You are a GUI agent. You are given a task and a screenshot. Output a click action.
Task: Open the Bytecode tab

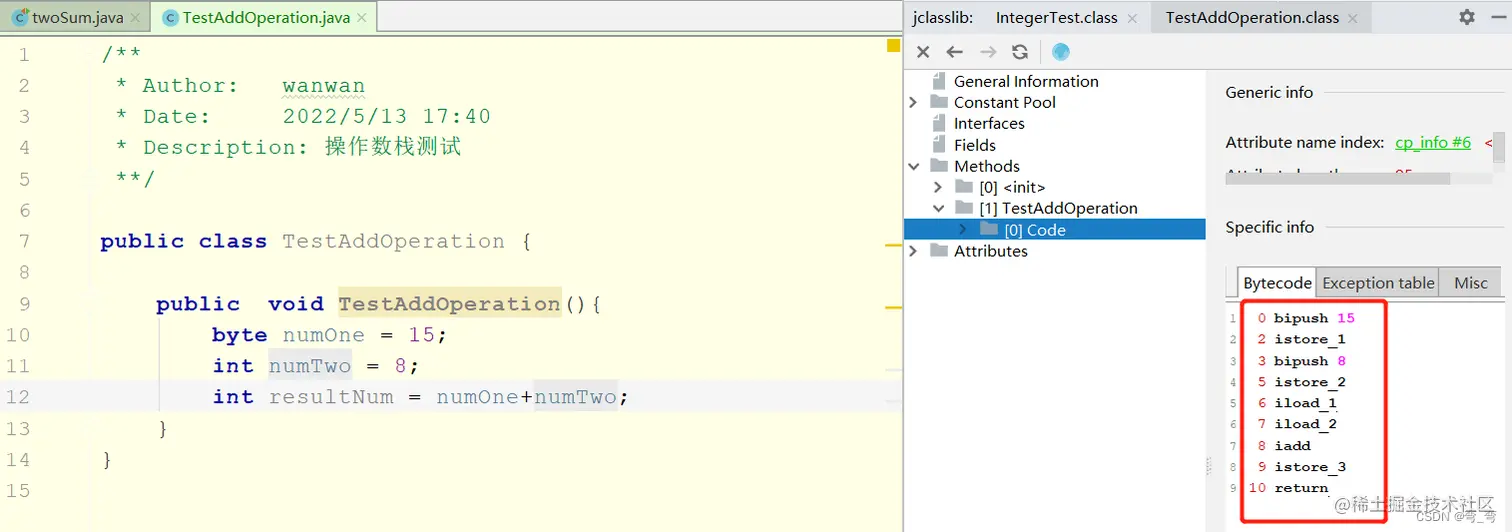coord(1277,283)
